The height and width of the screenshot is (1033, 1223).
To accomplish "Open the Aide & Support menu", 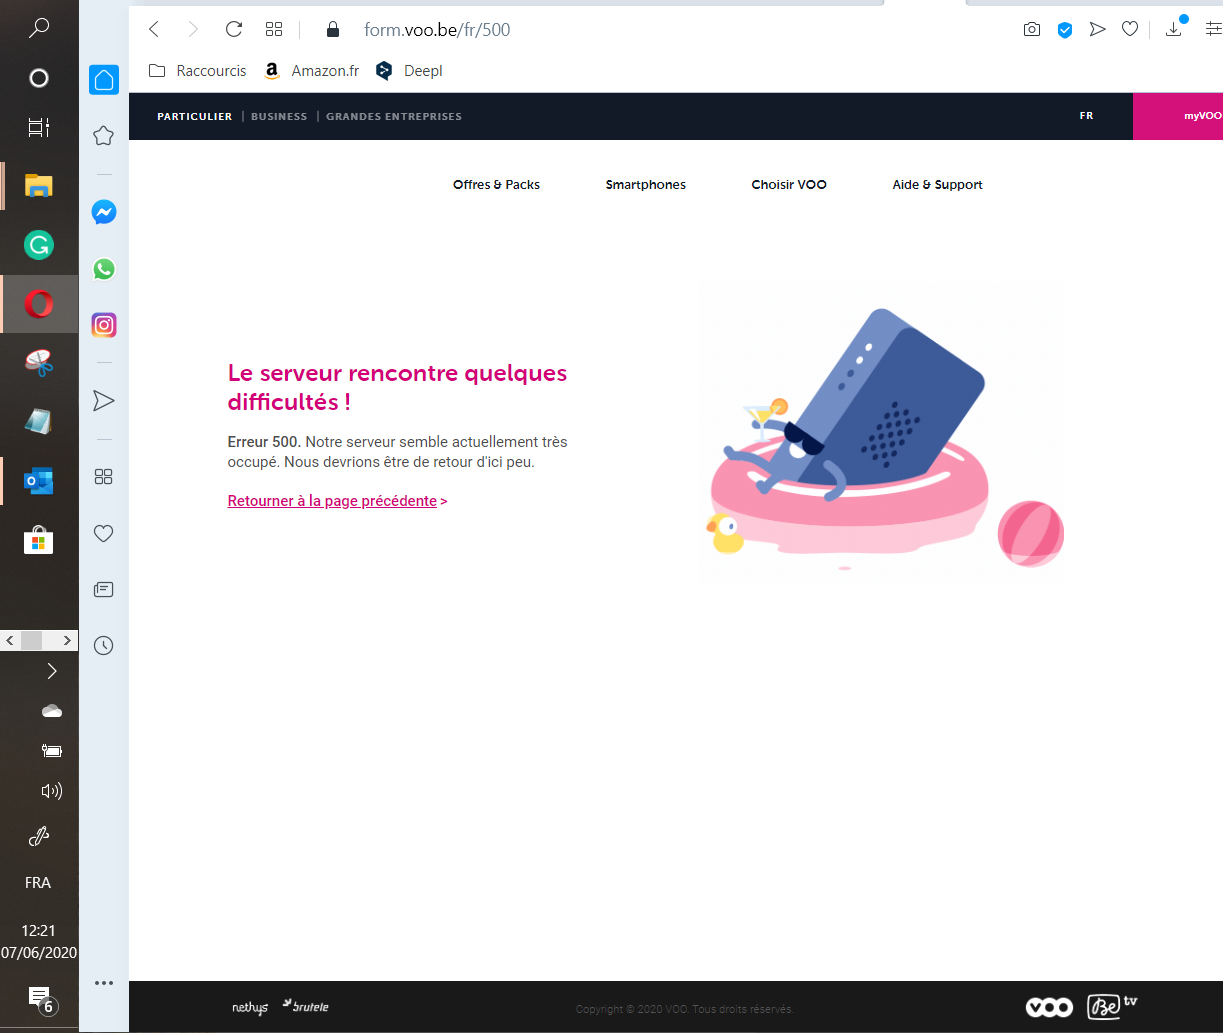I will (x=937, y=185).
